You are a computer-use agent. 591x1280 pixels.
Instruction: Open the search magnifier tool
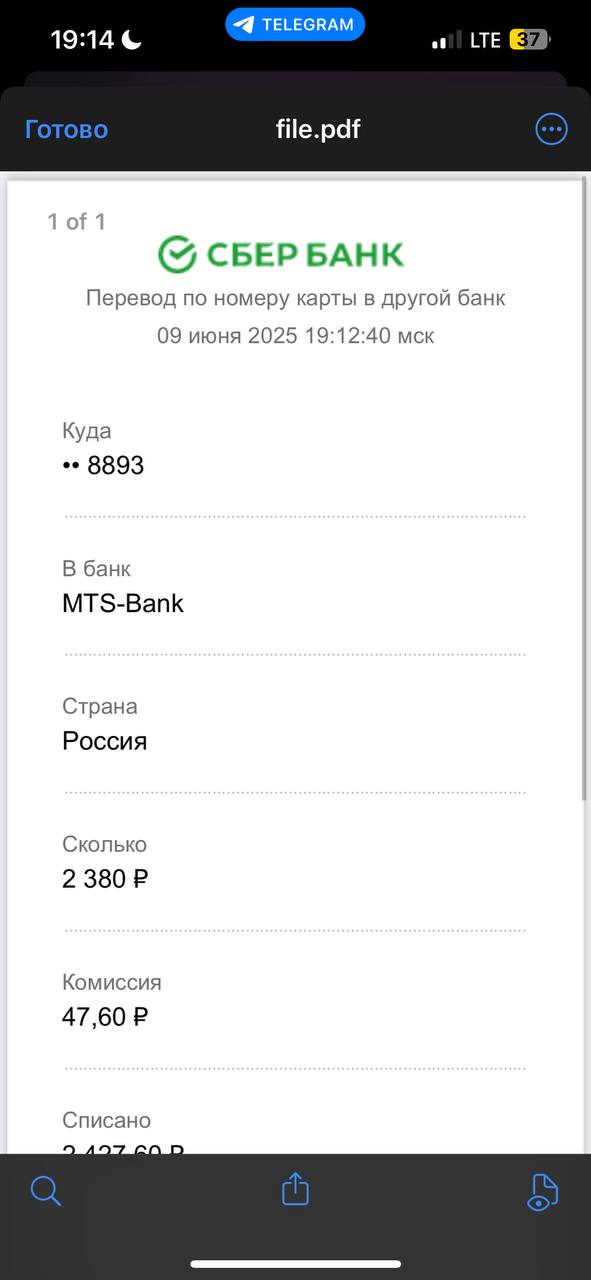[x=46, y=1190]
